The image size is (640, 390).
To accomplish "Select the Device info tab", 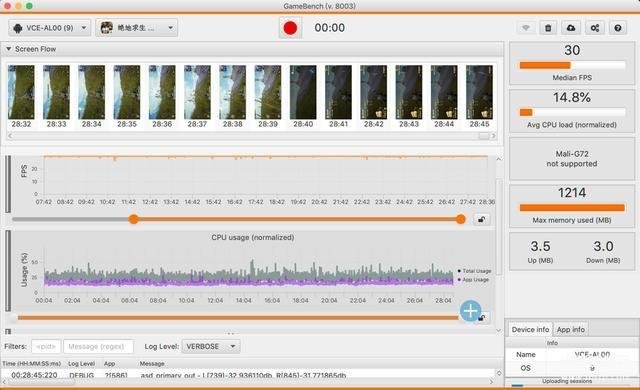I will coord(530,329).
